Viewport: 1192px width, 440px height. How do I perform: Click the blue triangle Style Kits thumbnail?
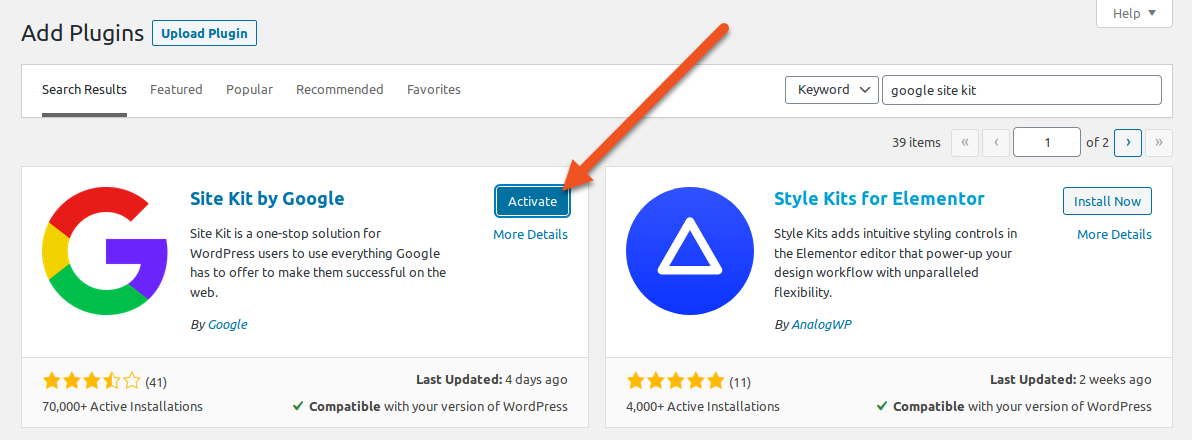(x=690, y=249)
